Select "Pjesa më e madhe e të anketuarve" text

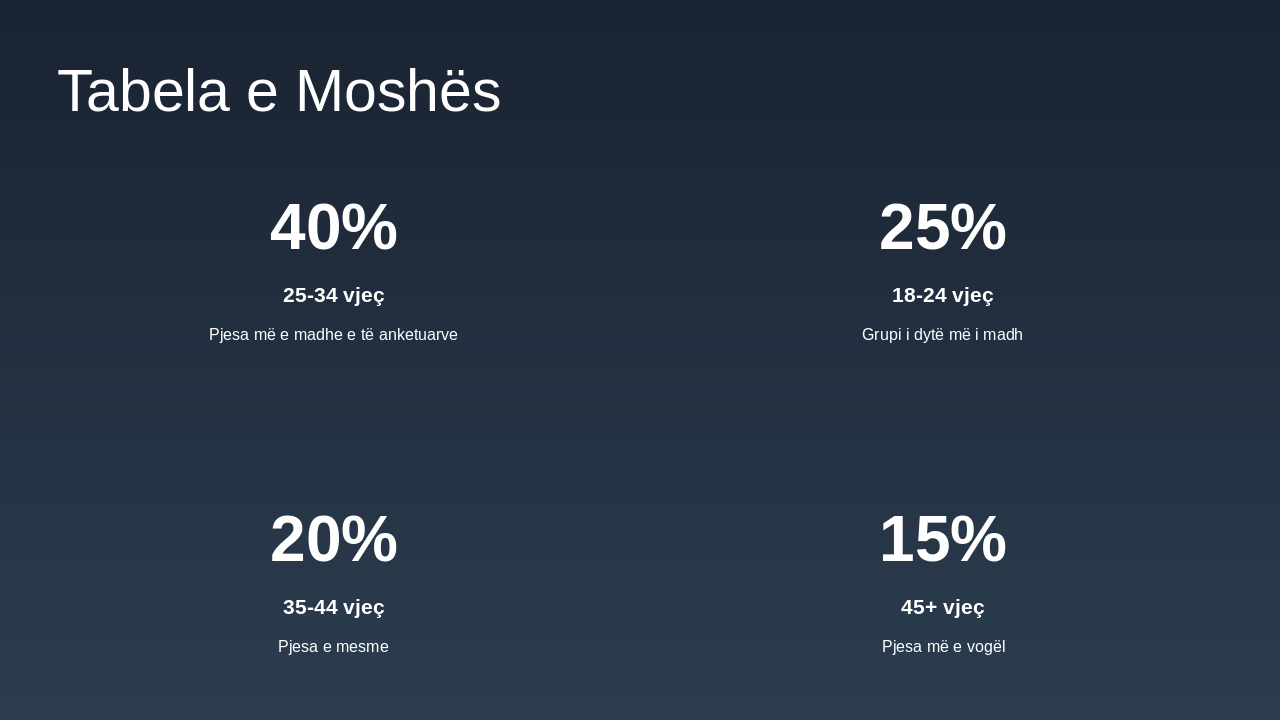(333, 335)
